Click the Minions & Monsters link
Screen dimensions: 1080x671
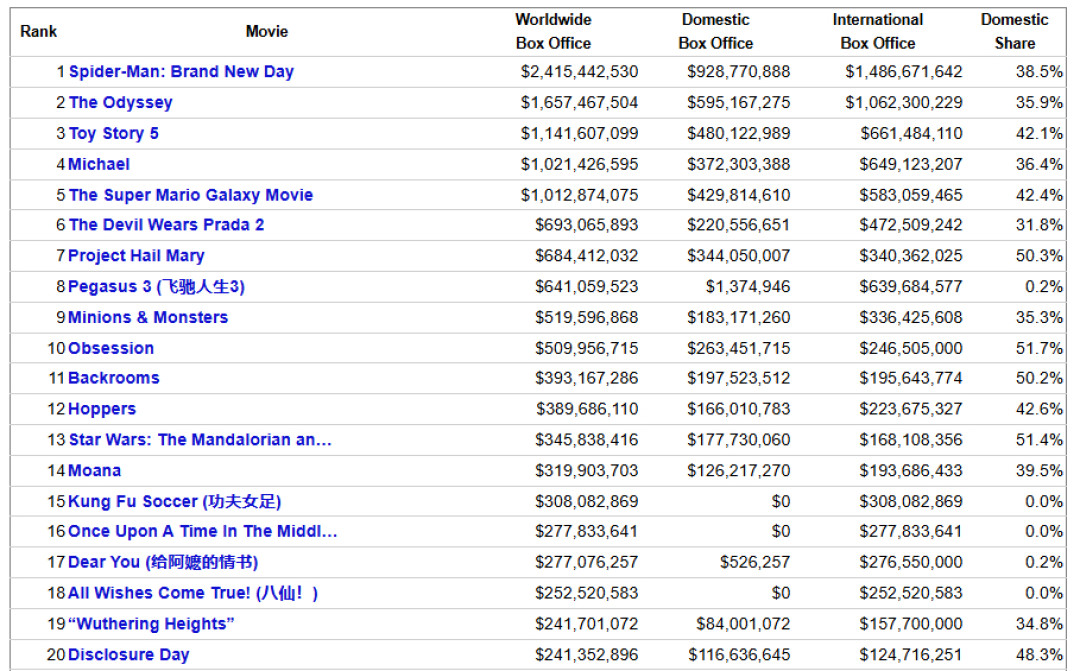click(147, 318)
